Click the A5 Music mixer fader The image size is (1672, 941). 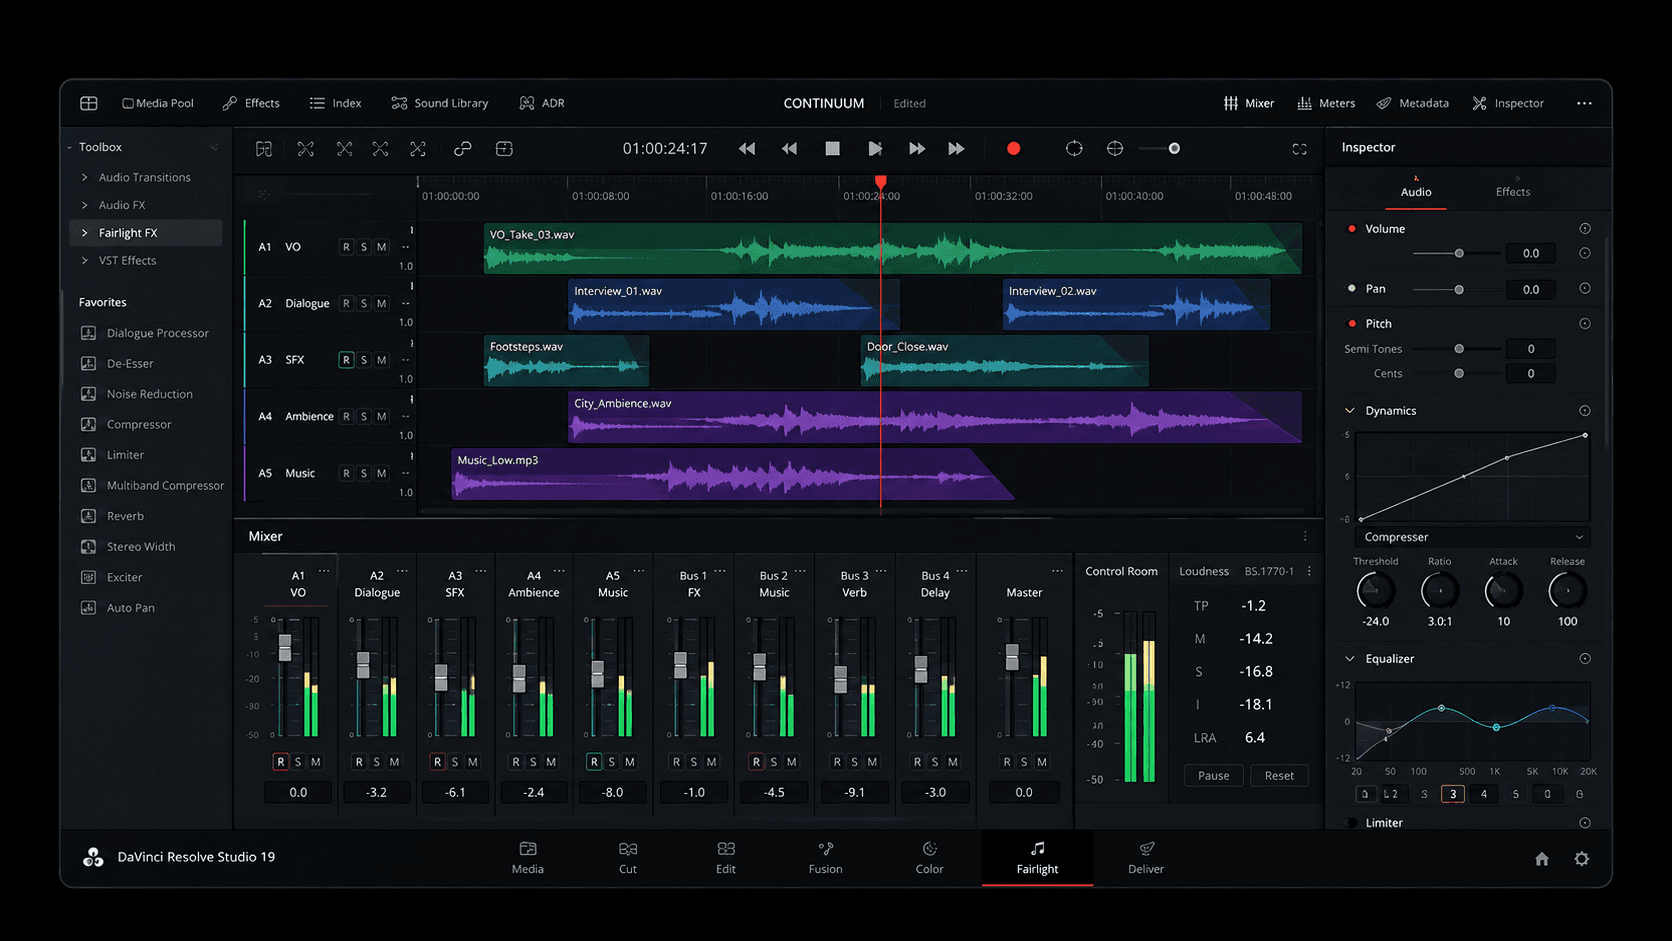pos(598,673)
